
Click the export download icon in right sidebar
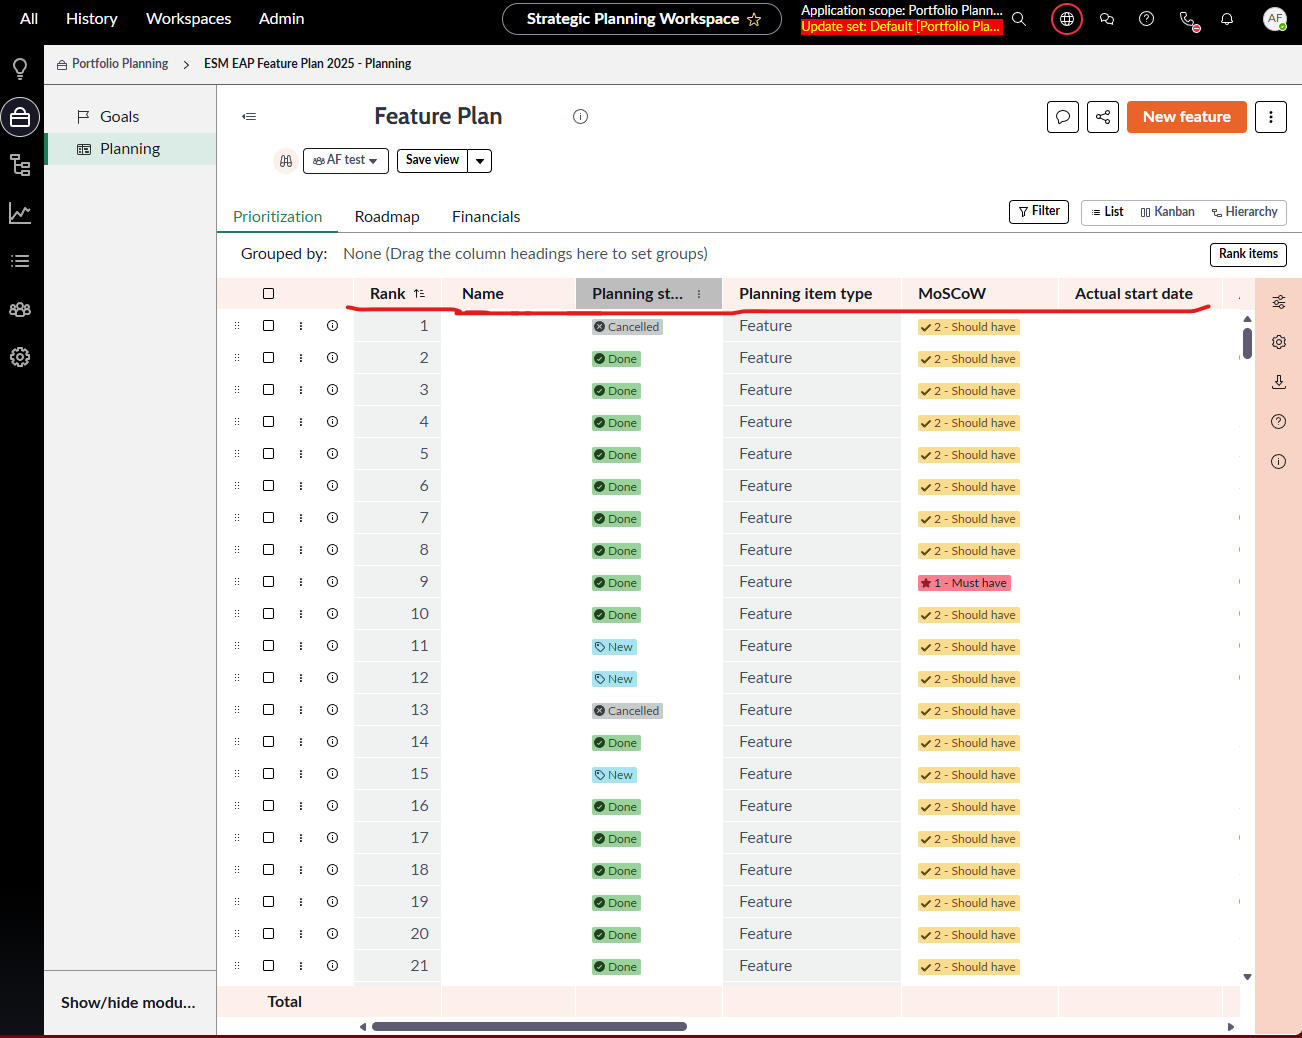point(1278,382)
